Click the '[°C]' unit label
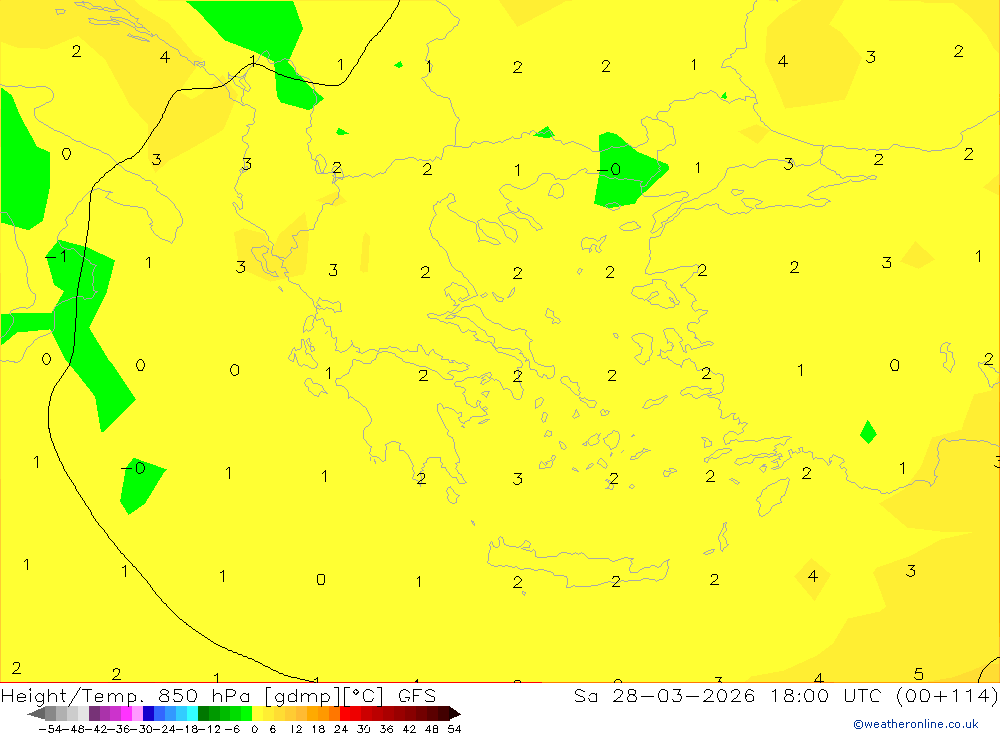 pos(364,696)
